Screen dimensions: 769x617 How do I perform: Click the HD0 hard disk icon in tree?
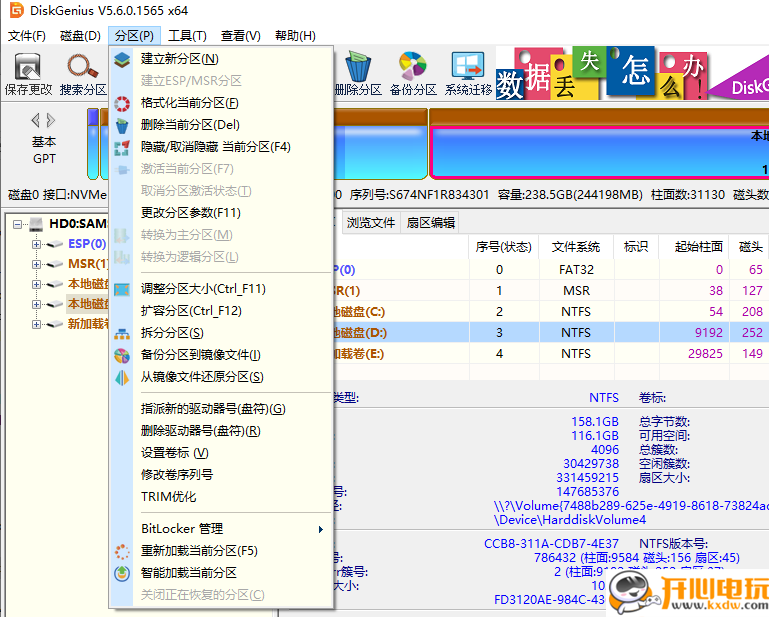(x=36, y=224)
